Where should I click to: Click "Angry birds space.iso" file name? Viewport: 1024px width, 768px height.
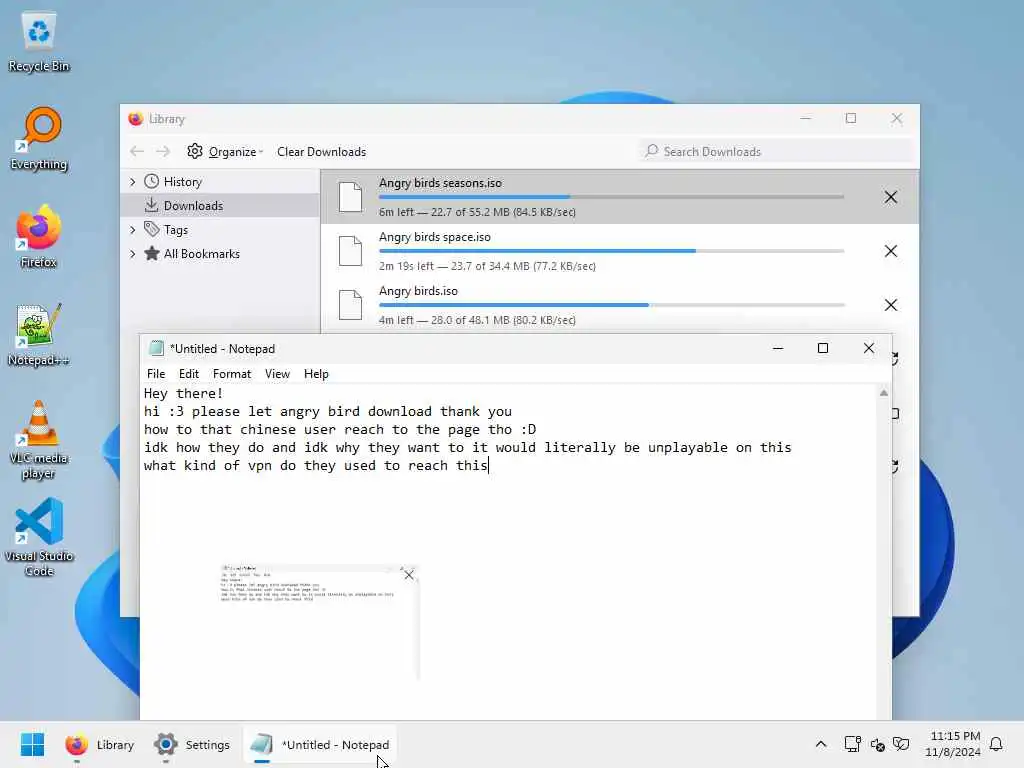(434, 237)
